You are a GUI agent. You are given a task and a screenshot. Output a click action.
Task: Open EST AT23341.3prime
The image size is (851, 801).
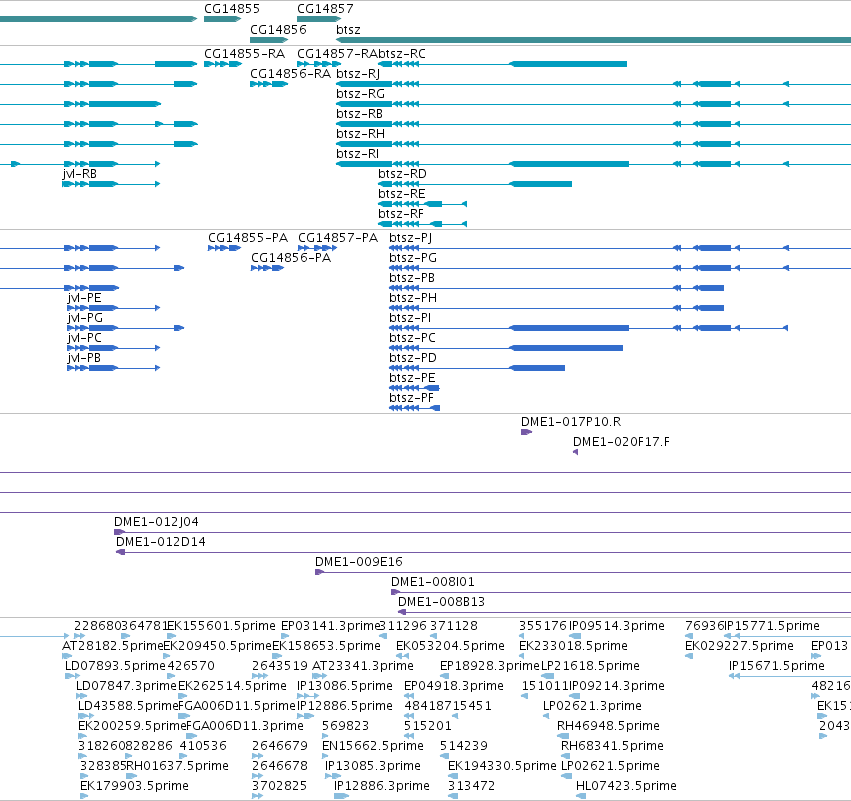point(363,666)
